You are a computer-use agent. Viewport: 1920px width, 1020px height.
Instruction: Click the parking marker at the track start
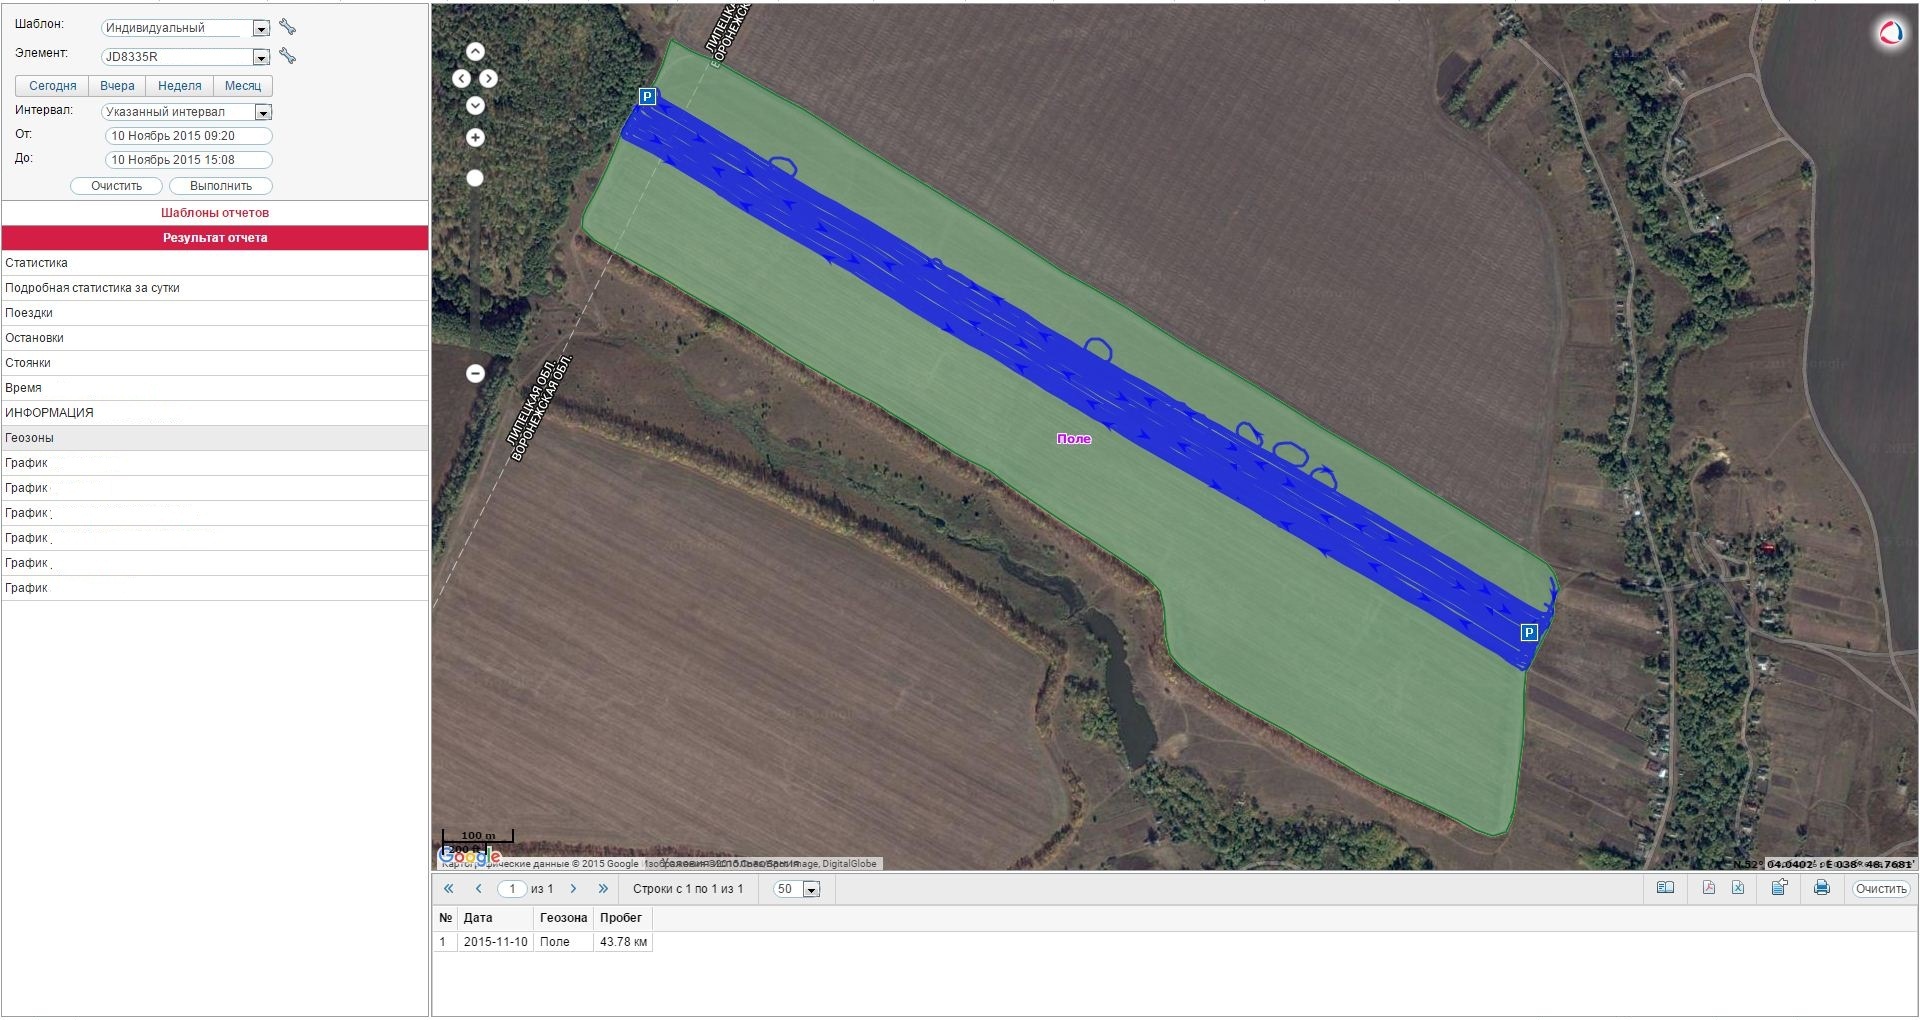(x=647, y=97)
